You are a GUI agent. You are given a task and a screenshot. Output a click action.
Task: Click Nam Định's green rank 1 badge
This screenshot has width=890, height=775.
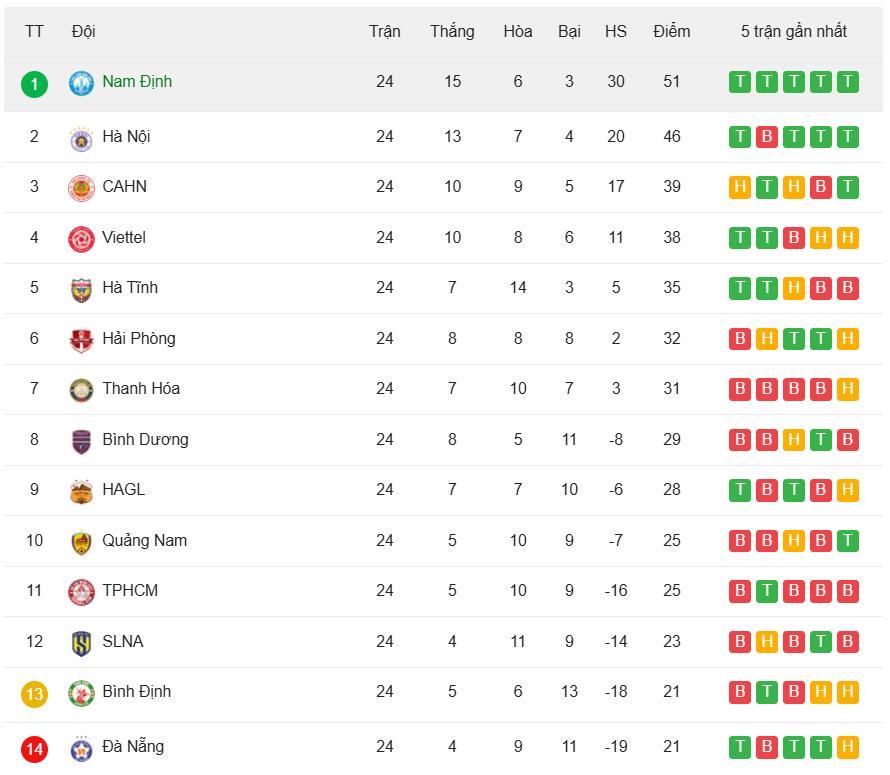click(x=34, y=83)
